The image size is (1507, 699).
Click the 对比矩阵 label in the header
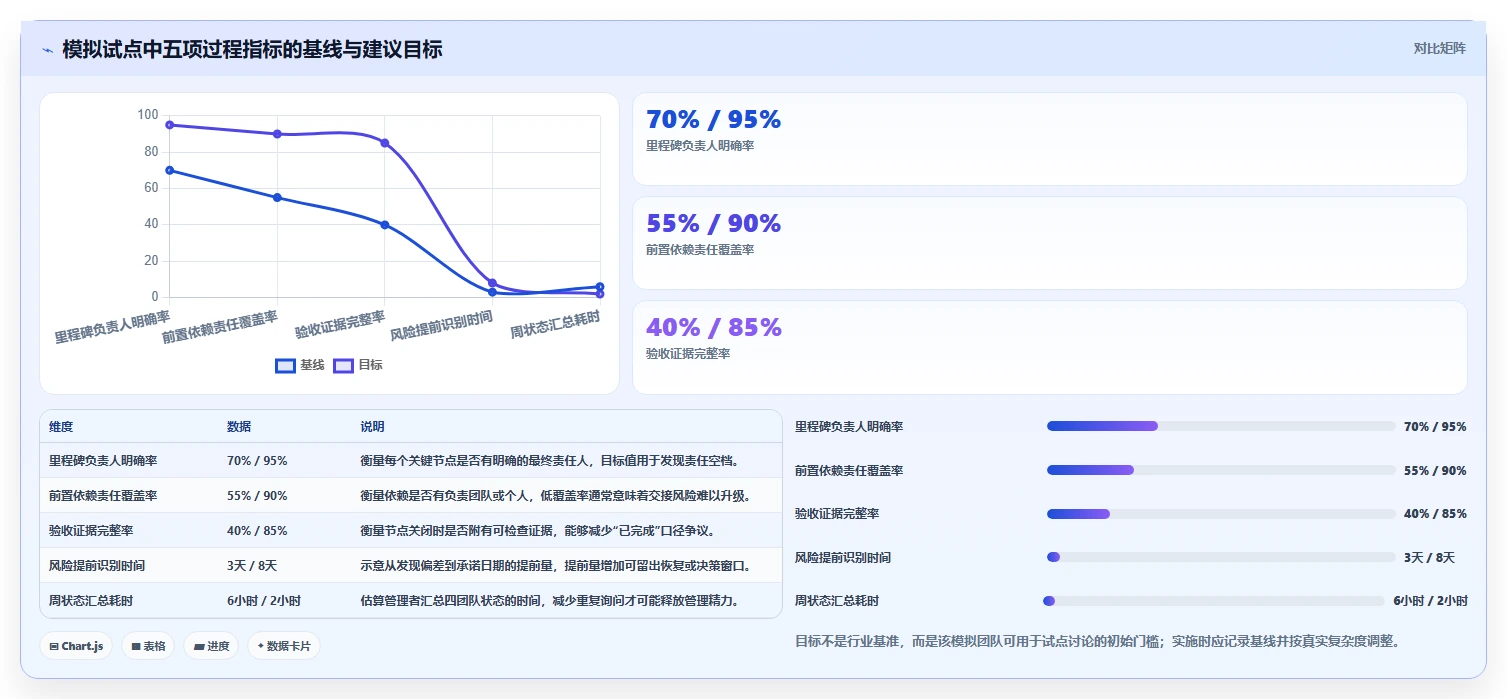(1439, 48)
